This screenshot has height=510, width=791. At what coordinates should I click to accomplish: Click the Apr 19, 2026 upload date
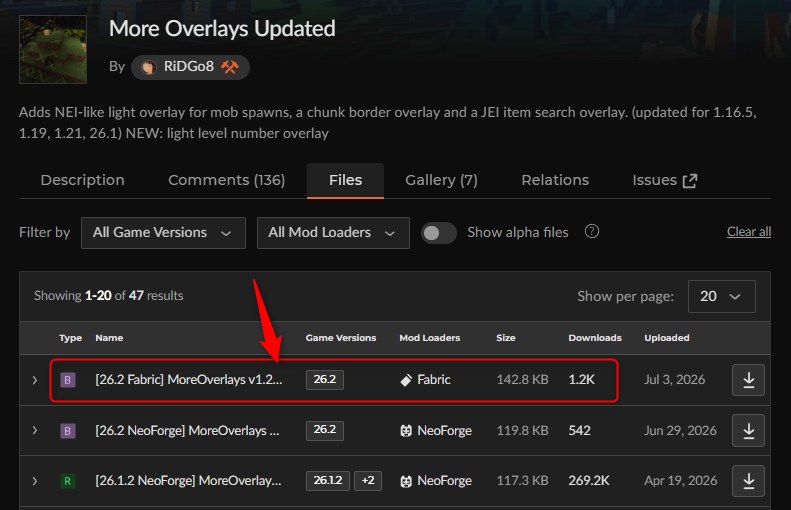coord(681,481)
